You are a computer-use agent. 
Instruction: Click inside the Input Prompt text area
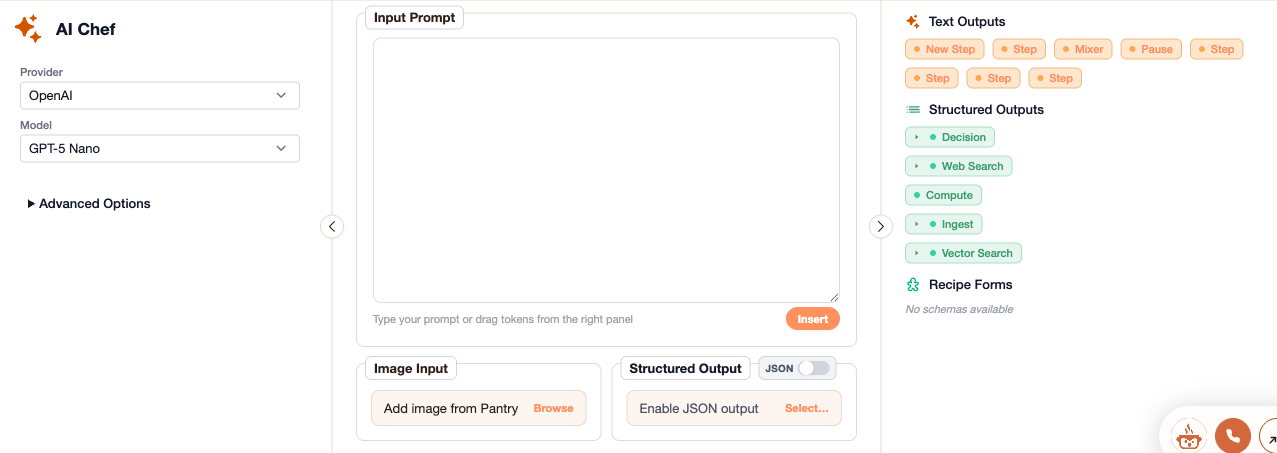(606, 170)
